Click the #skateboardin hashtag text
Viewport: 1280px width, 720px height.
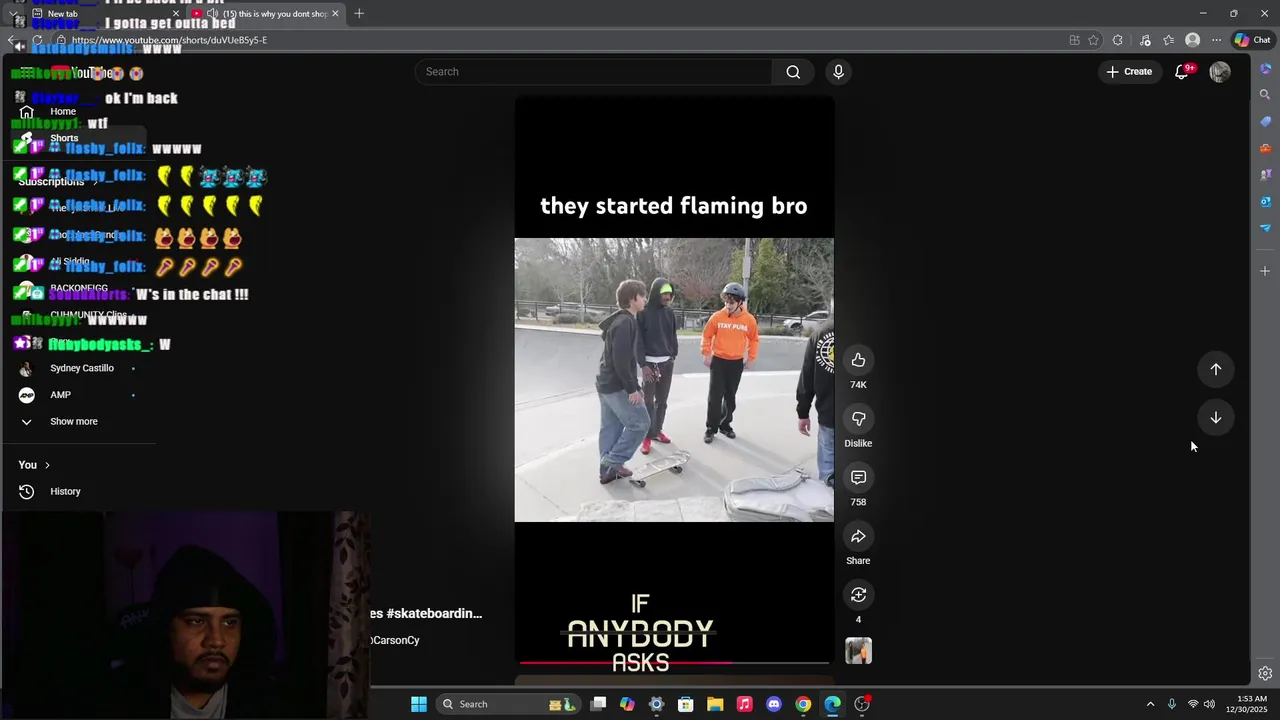click(435, 613)
